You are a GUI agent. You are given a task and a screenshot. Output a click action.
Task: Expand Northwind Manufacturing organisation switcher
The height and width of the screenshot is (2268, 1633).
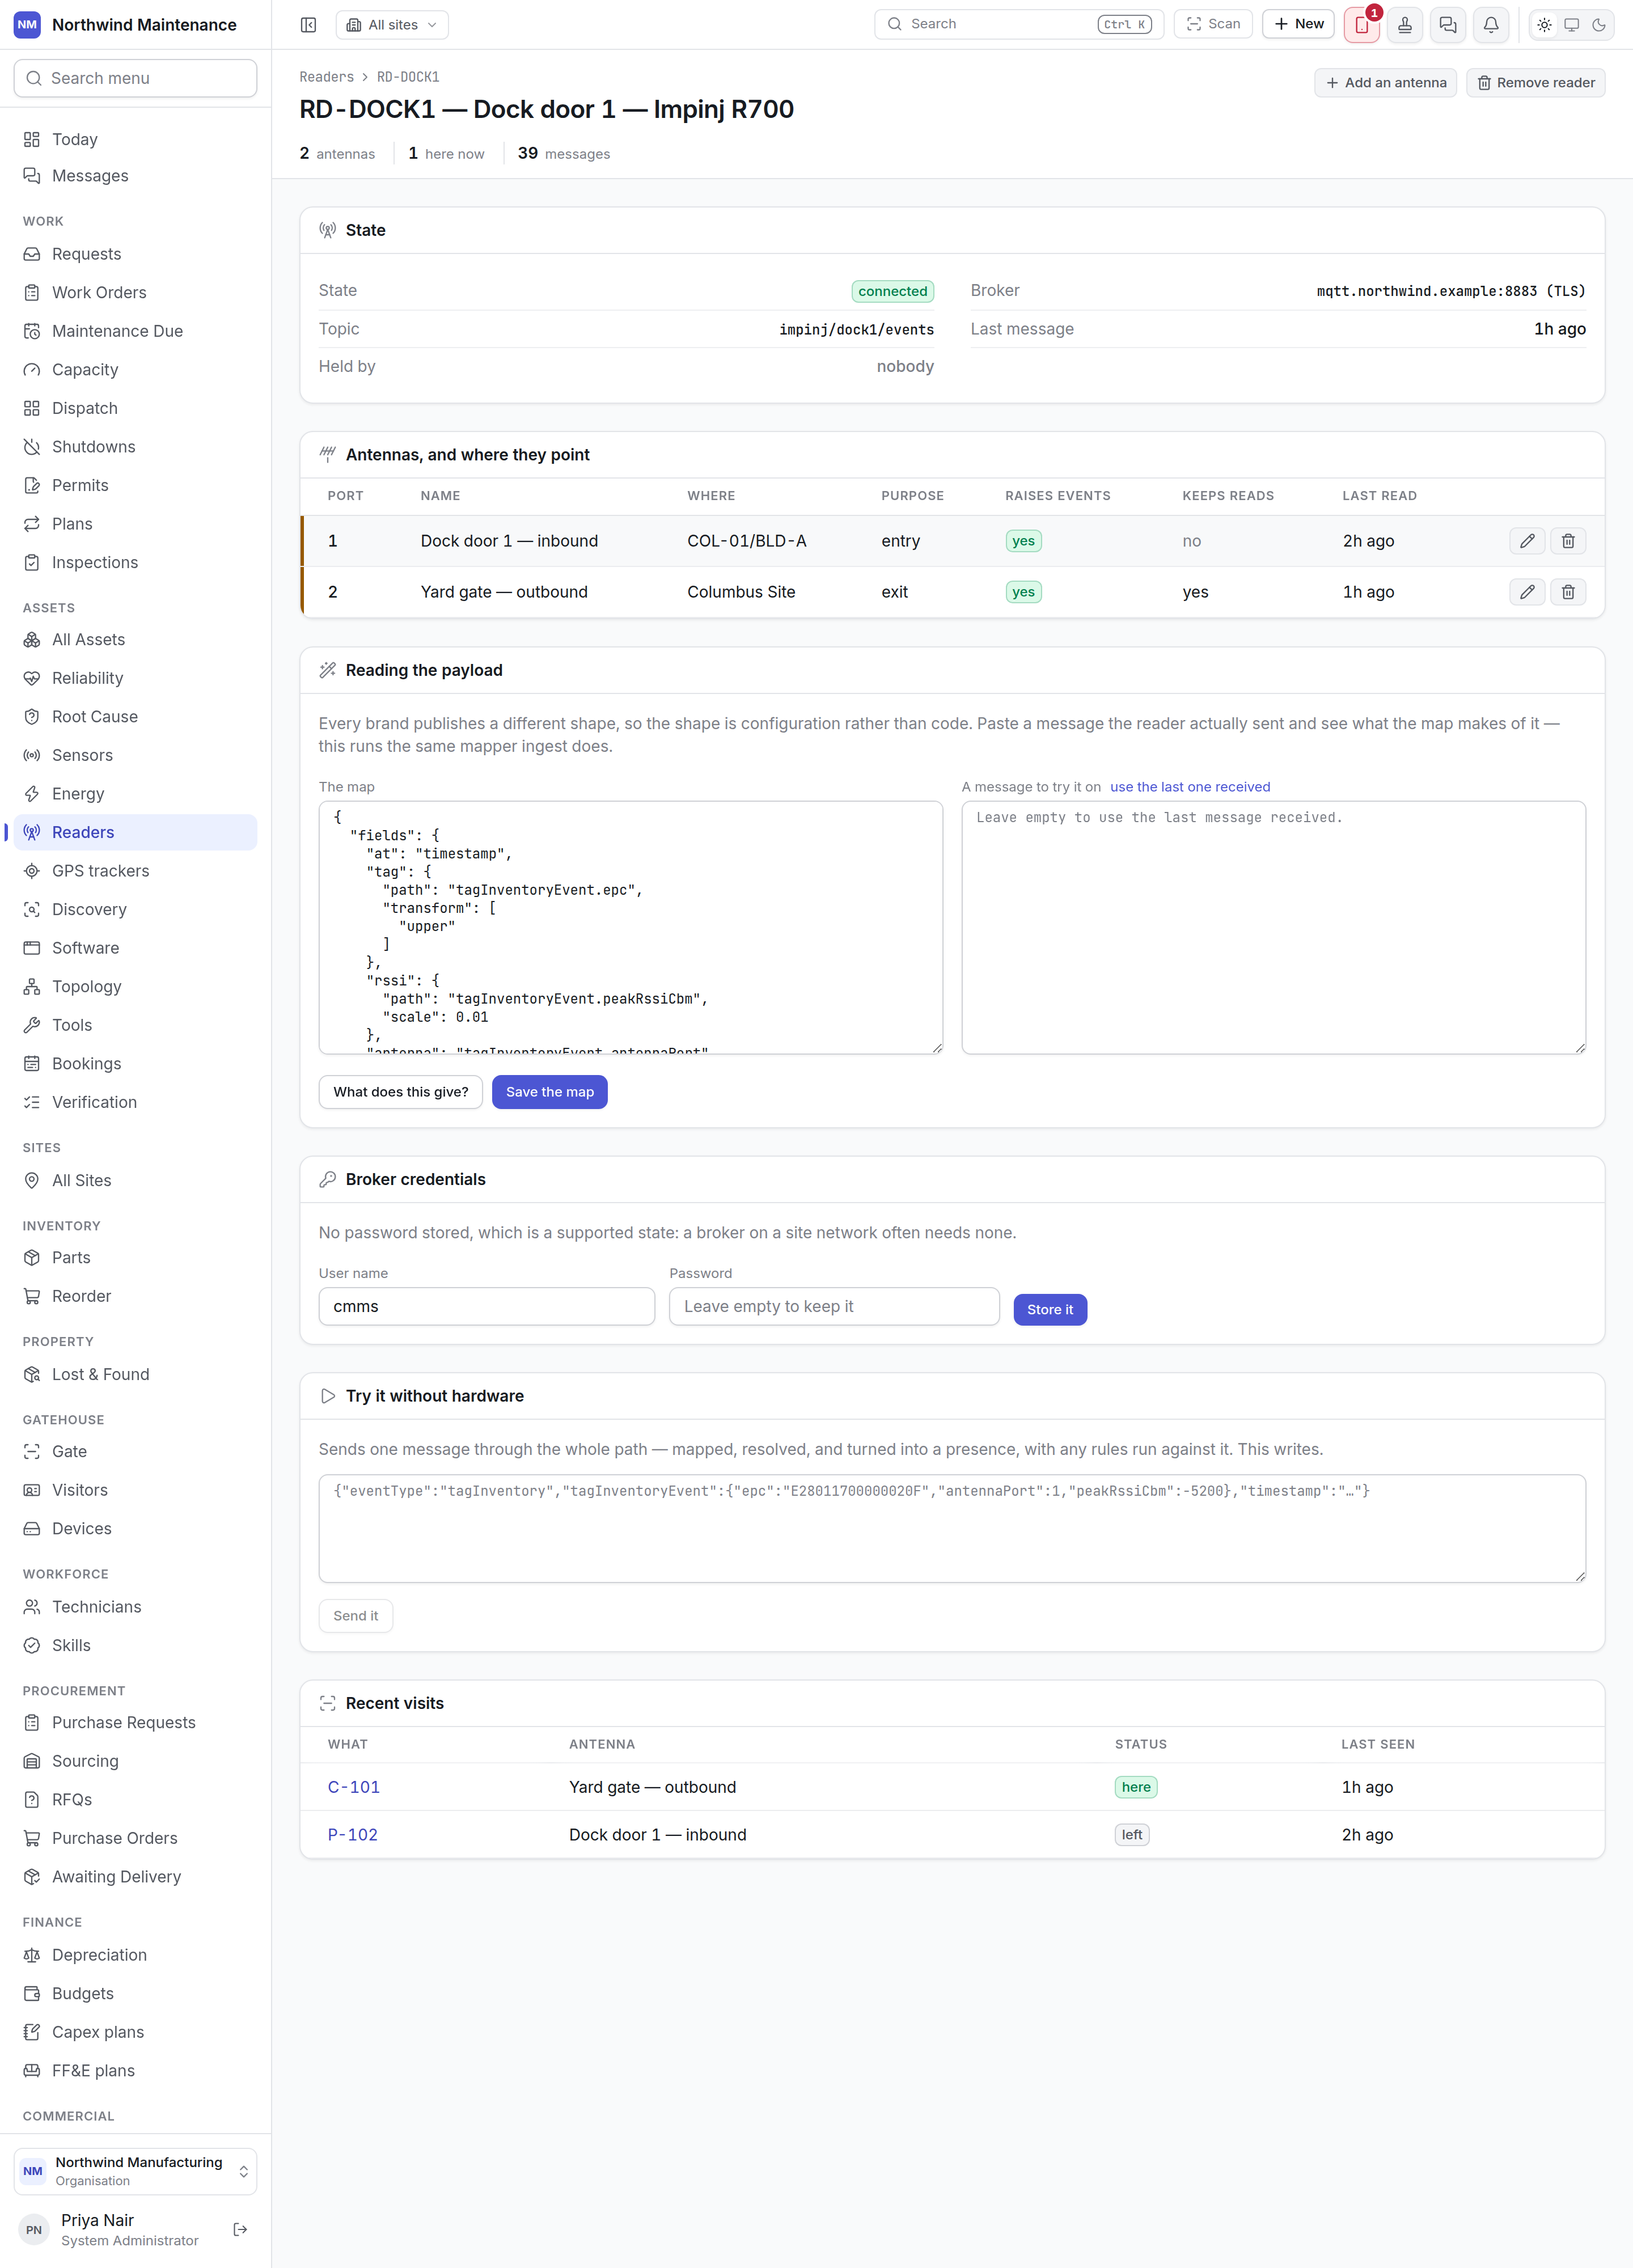tap(135, 2170)
